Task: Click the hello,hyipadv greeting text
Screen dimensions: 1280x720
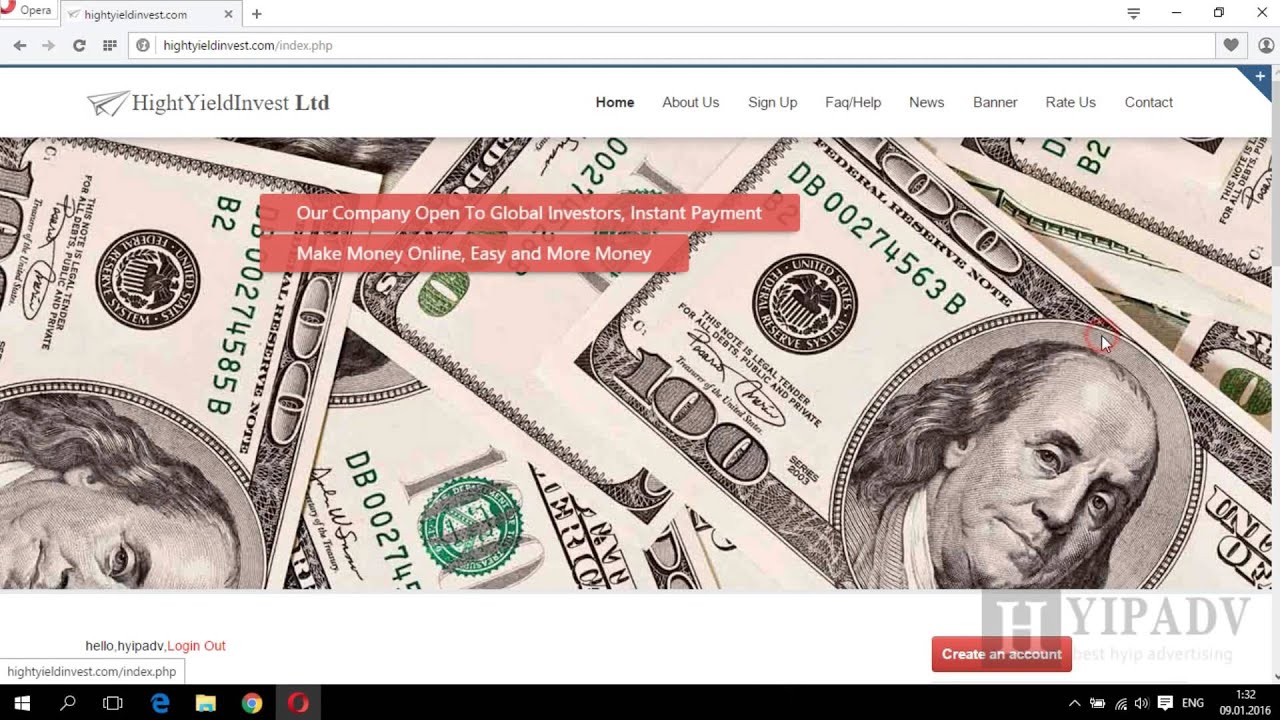Action: pyautogui.click(x=125, y=646)
